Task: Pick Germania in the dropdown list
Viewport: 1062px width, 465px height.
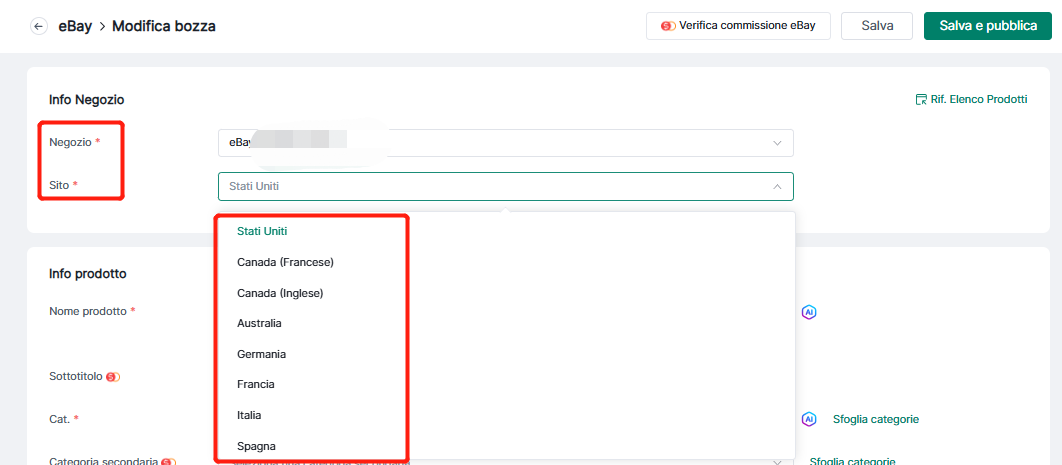Action: click(x=261, y=354)
